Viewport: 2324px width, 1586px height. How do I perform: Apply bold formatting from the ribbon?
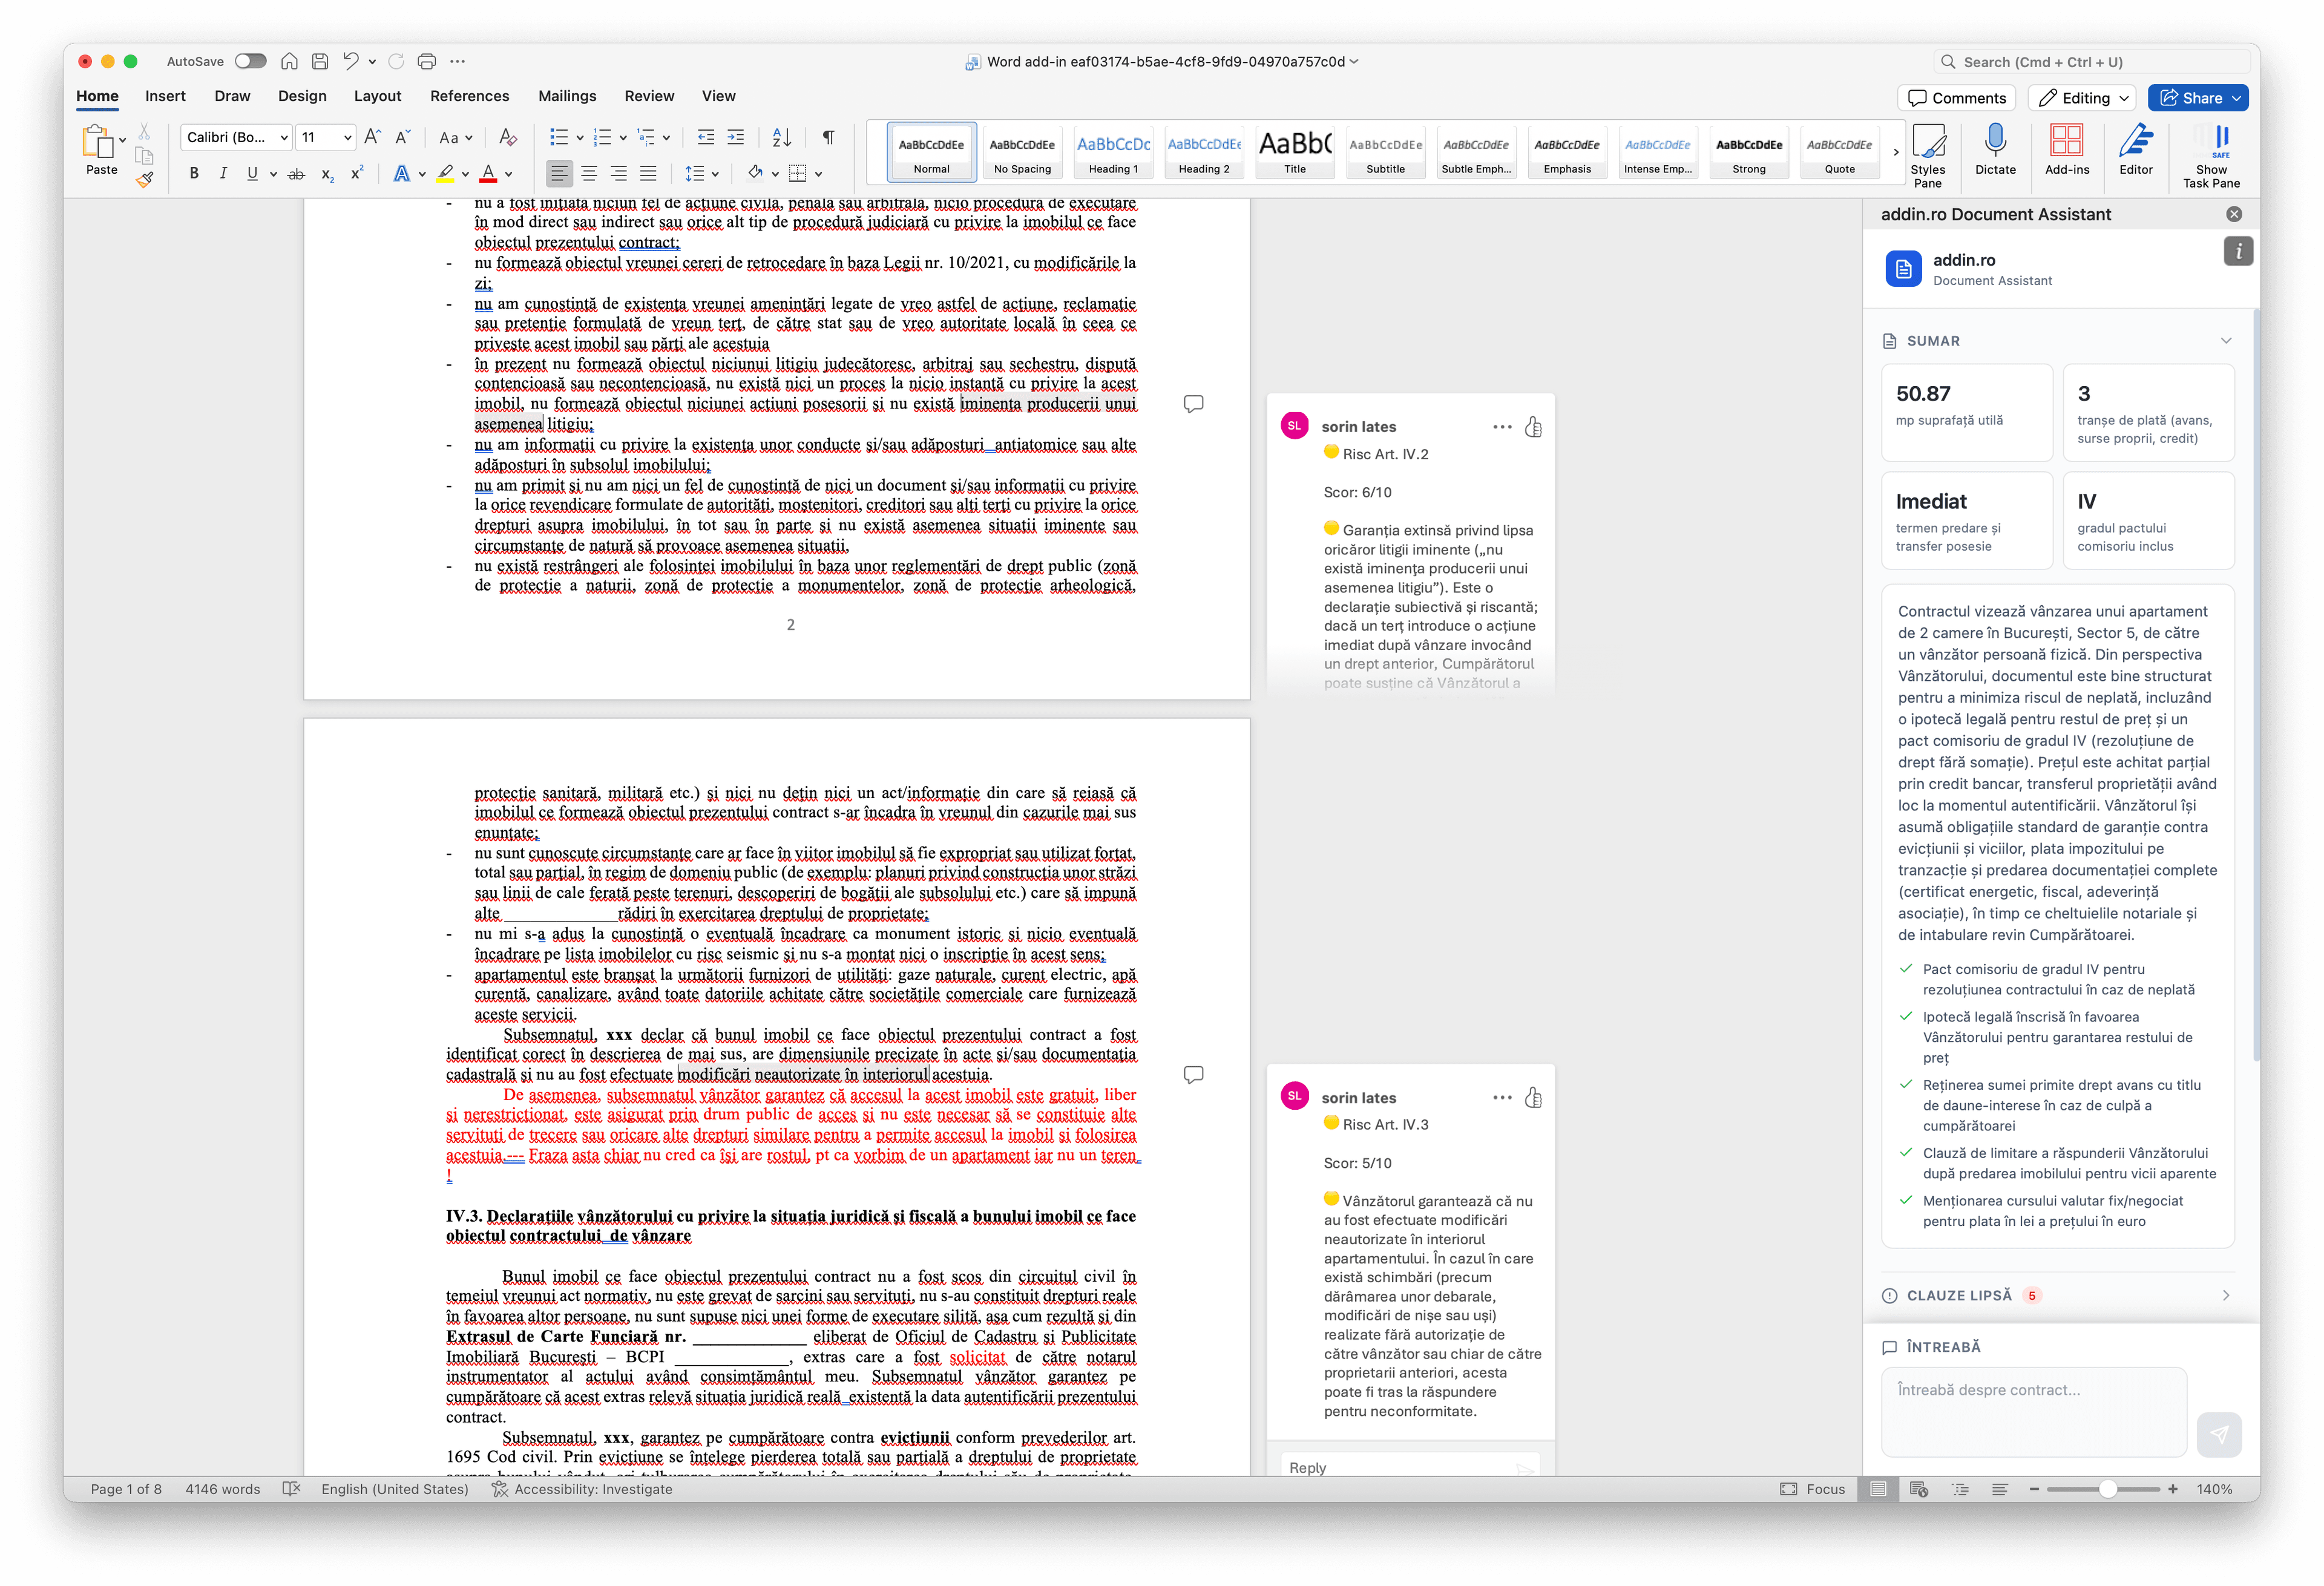click(194, 173)
